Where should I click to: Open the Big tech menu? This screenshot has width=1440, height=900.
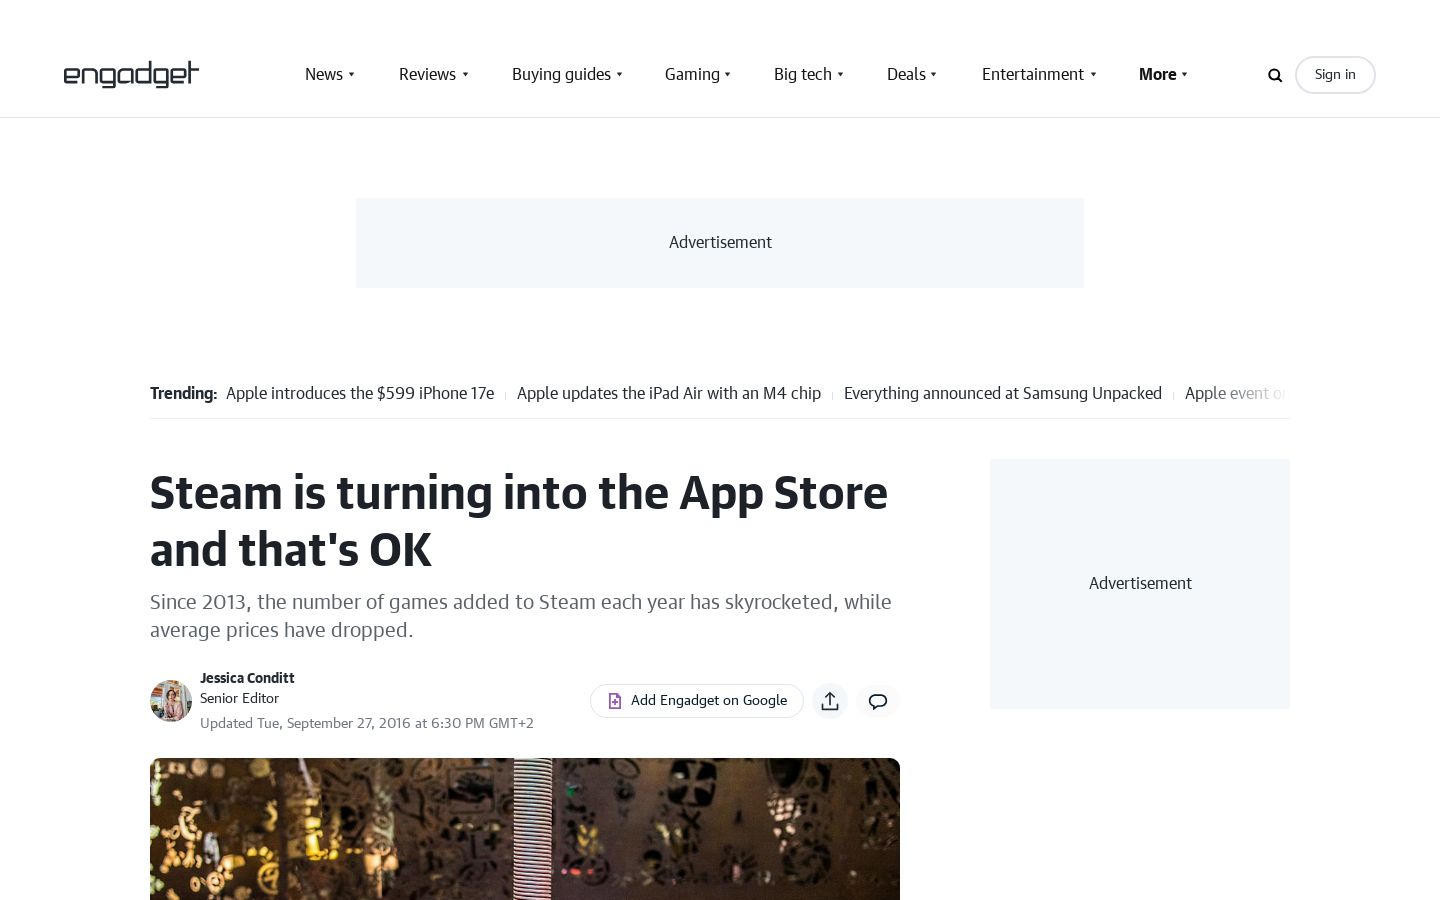[x=803, y=74]
